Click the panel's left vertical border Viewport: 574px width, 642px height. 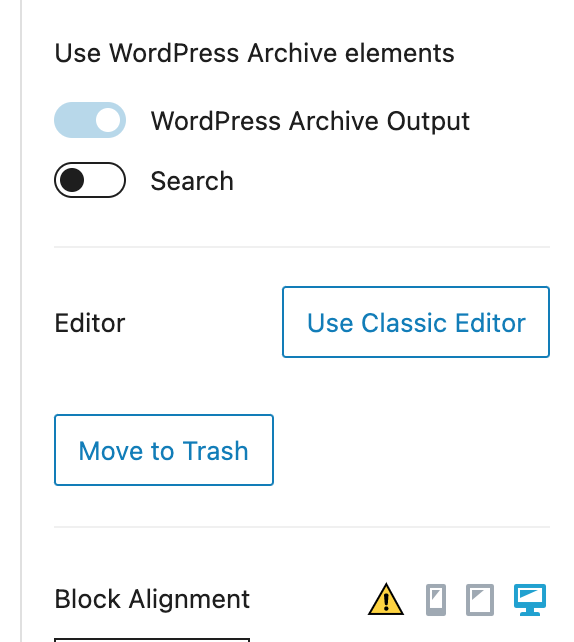[21, 321]
